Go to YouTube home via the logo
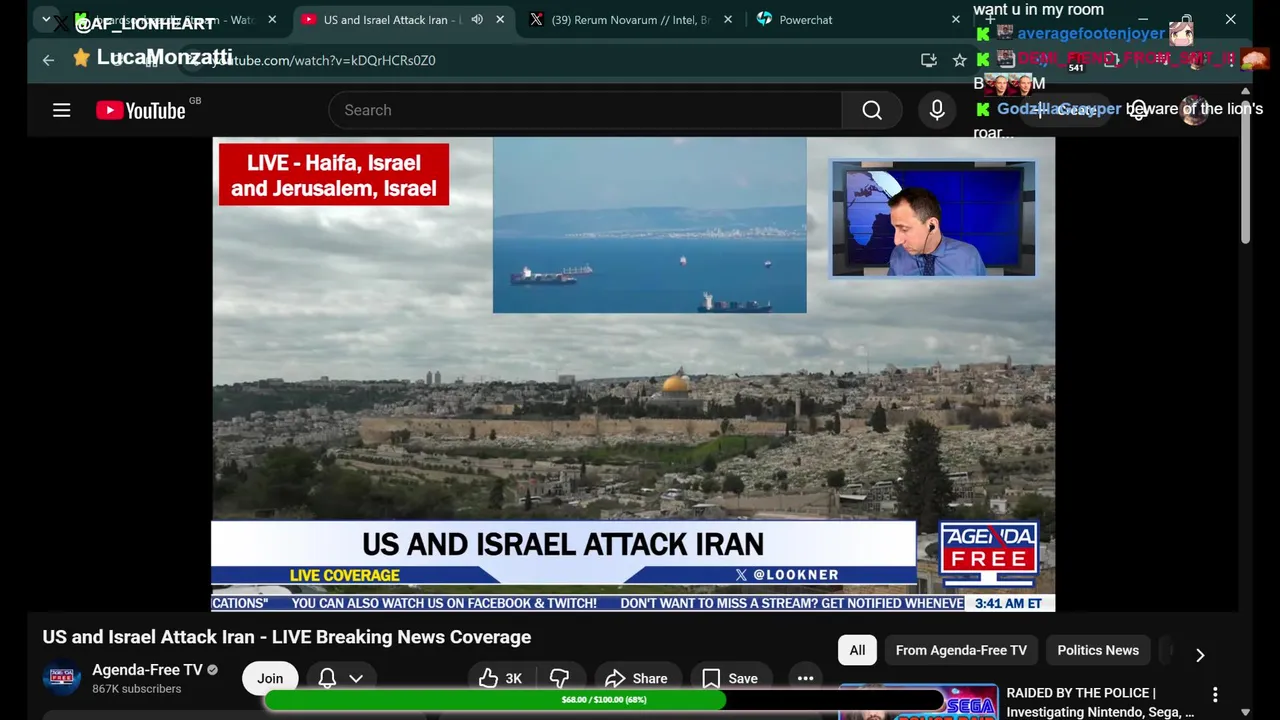The image size is (1280, 720). [x=141, y=110]
